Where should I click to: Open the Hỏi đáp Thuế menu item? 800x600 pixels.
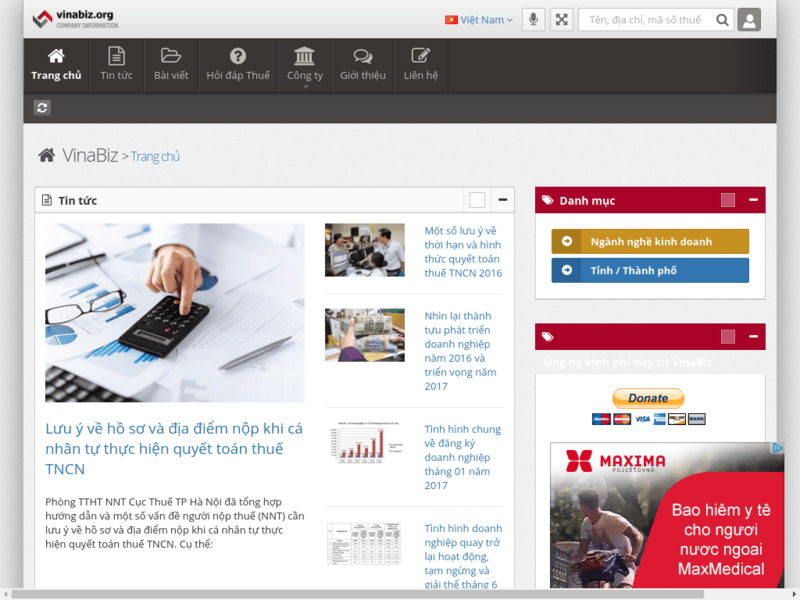(238, 66)
